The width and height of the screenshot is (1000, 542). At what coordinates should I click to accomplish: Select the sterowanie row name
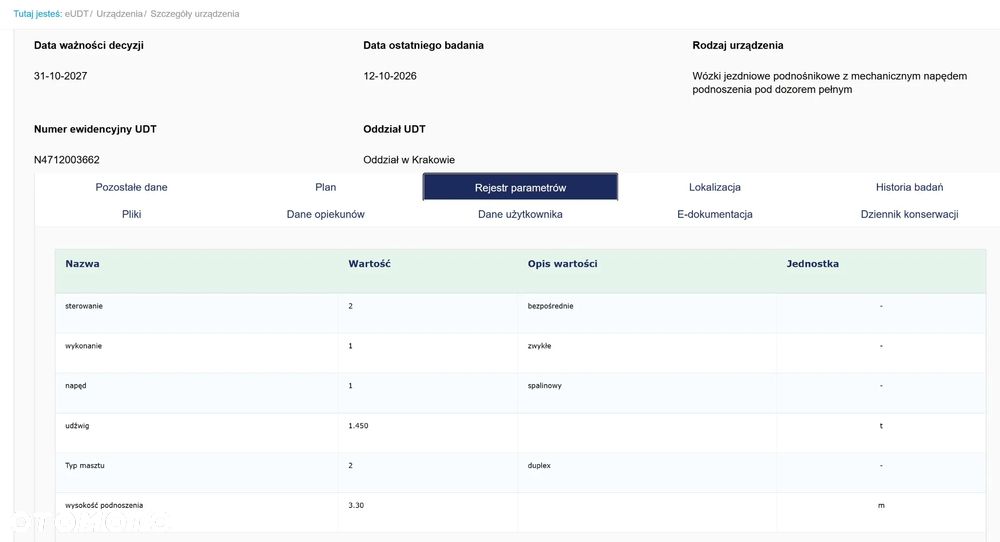click(x=84, y=306)
